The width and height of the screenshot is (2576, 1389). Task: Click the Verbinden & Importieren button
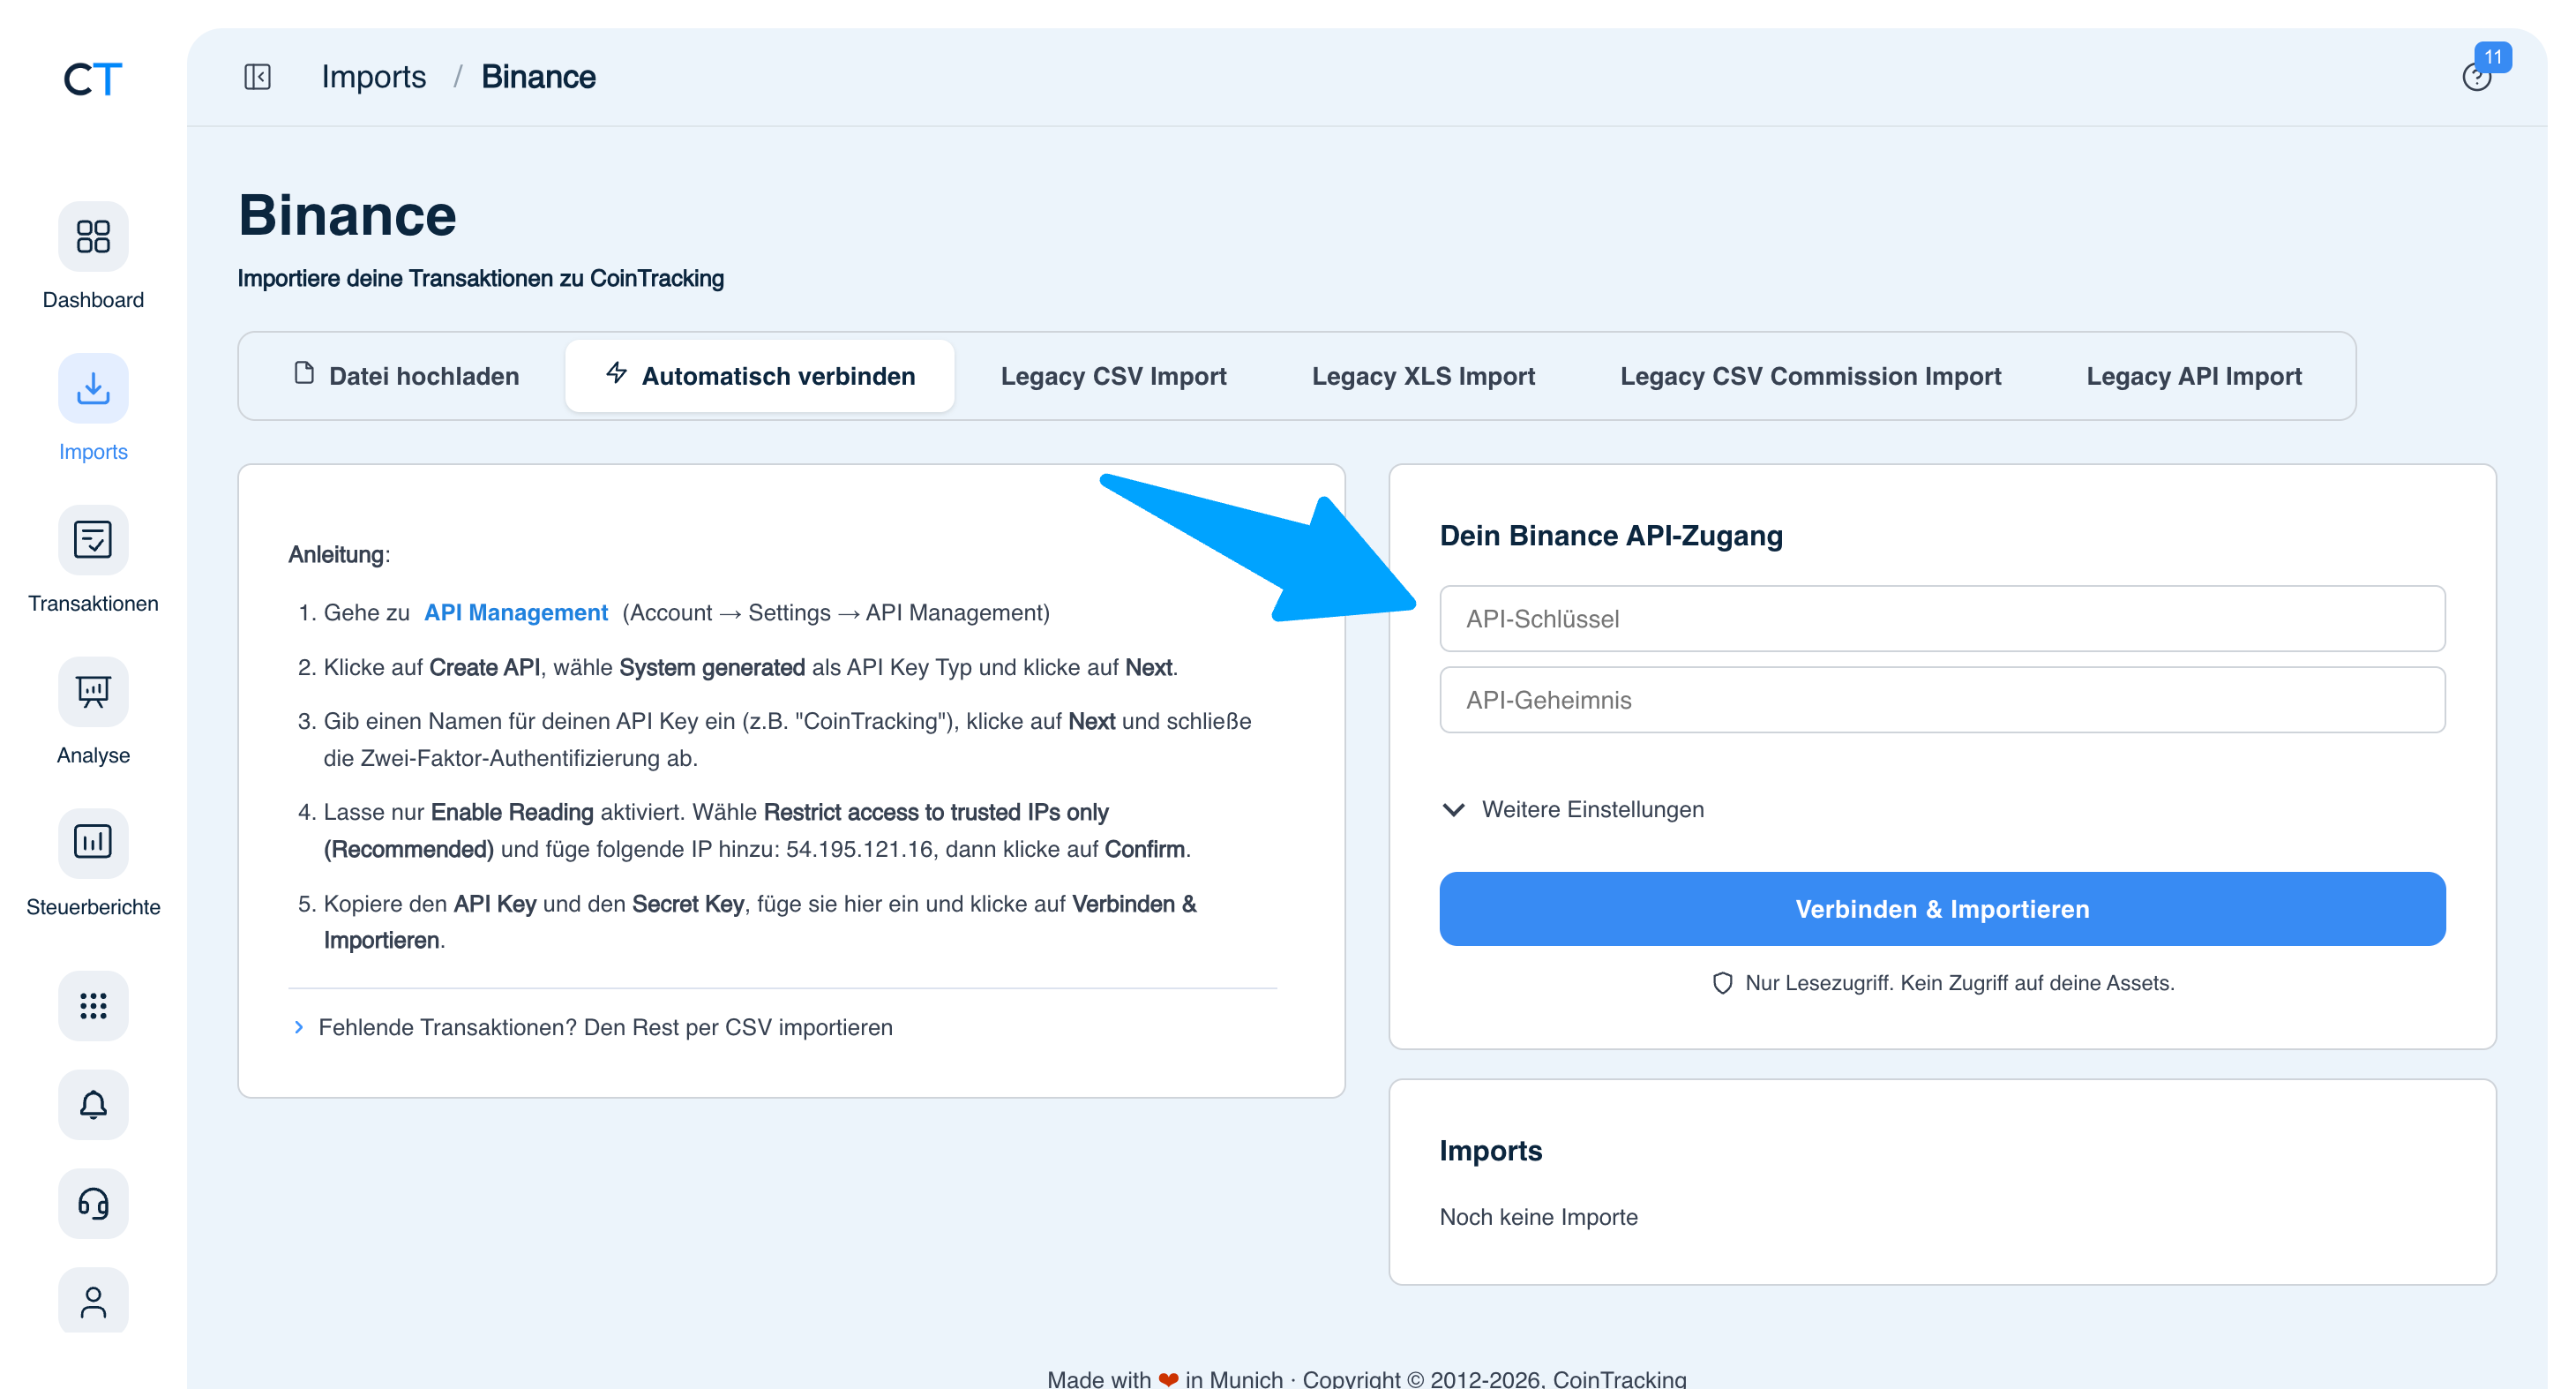pos(1942,909)
